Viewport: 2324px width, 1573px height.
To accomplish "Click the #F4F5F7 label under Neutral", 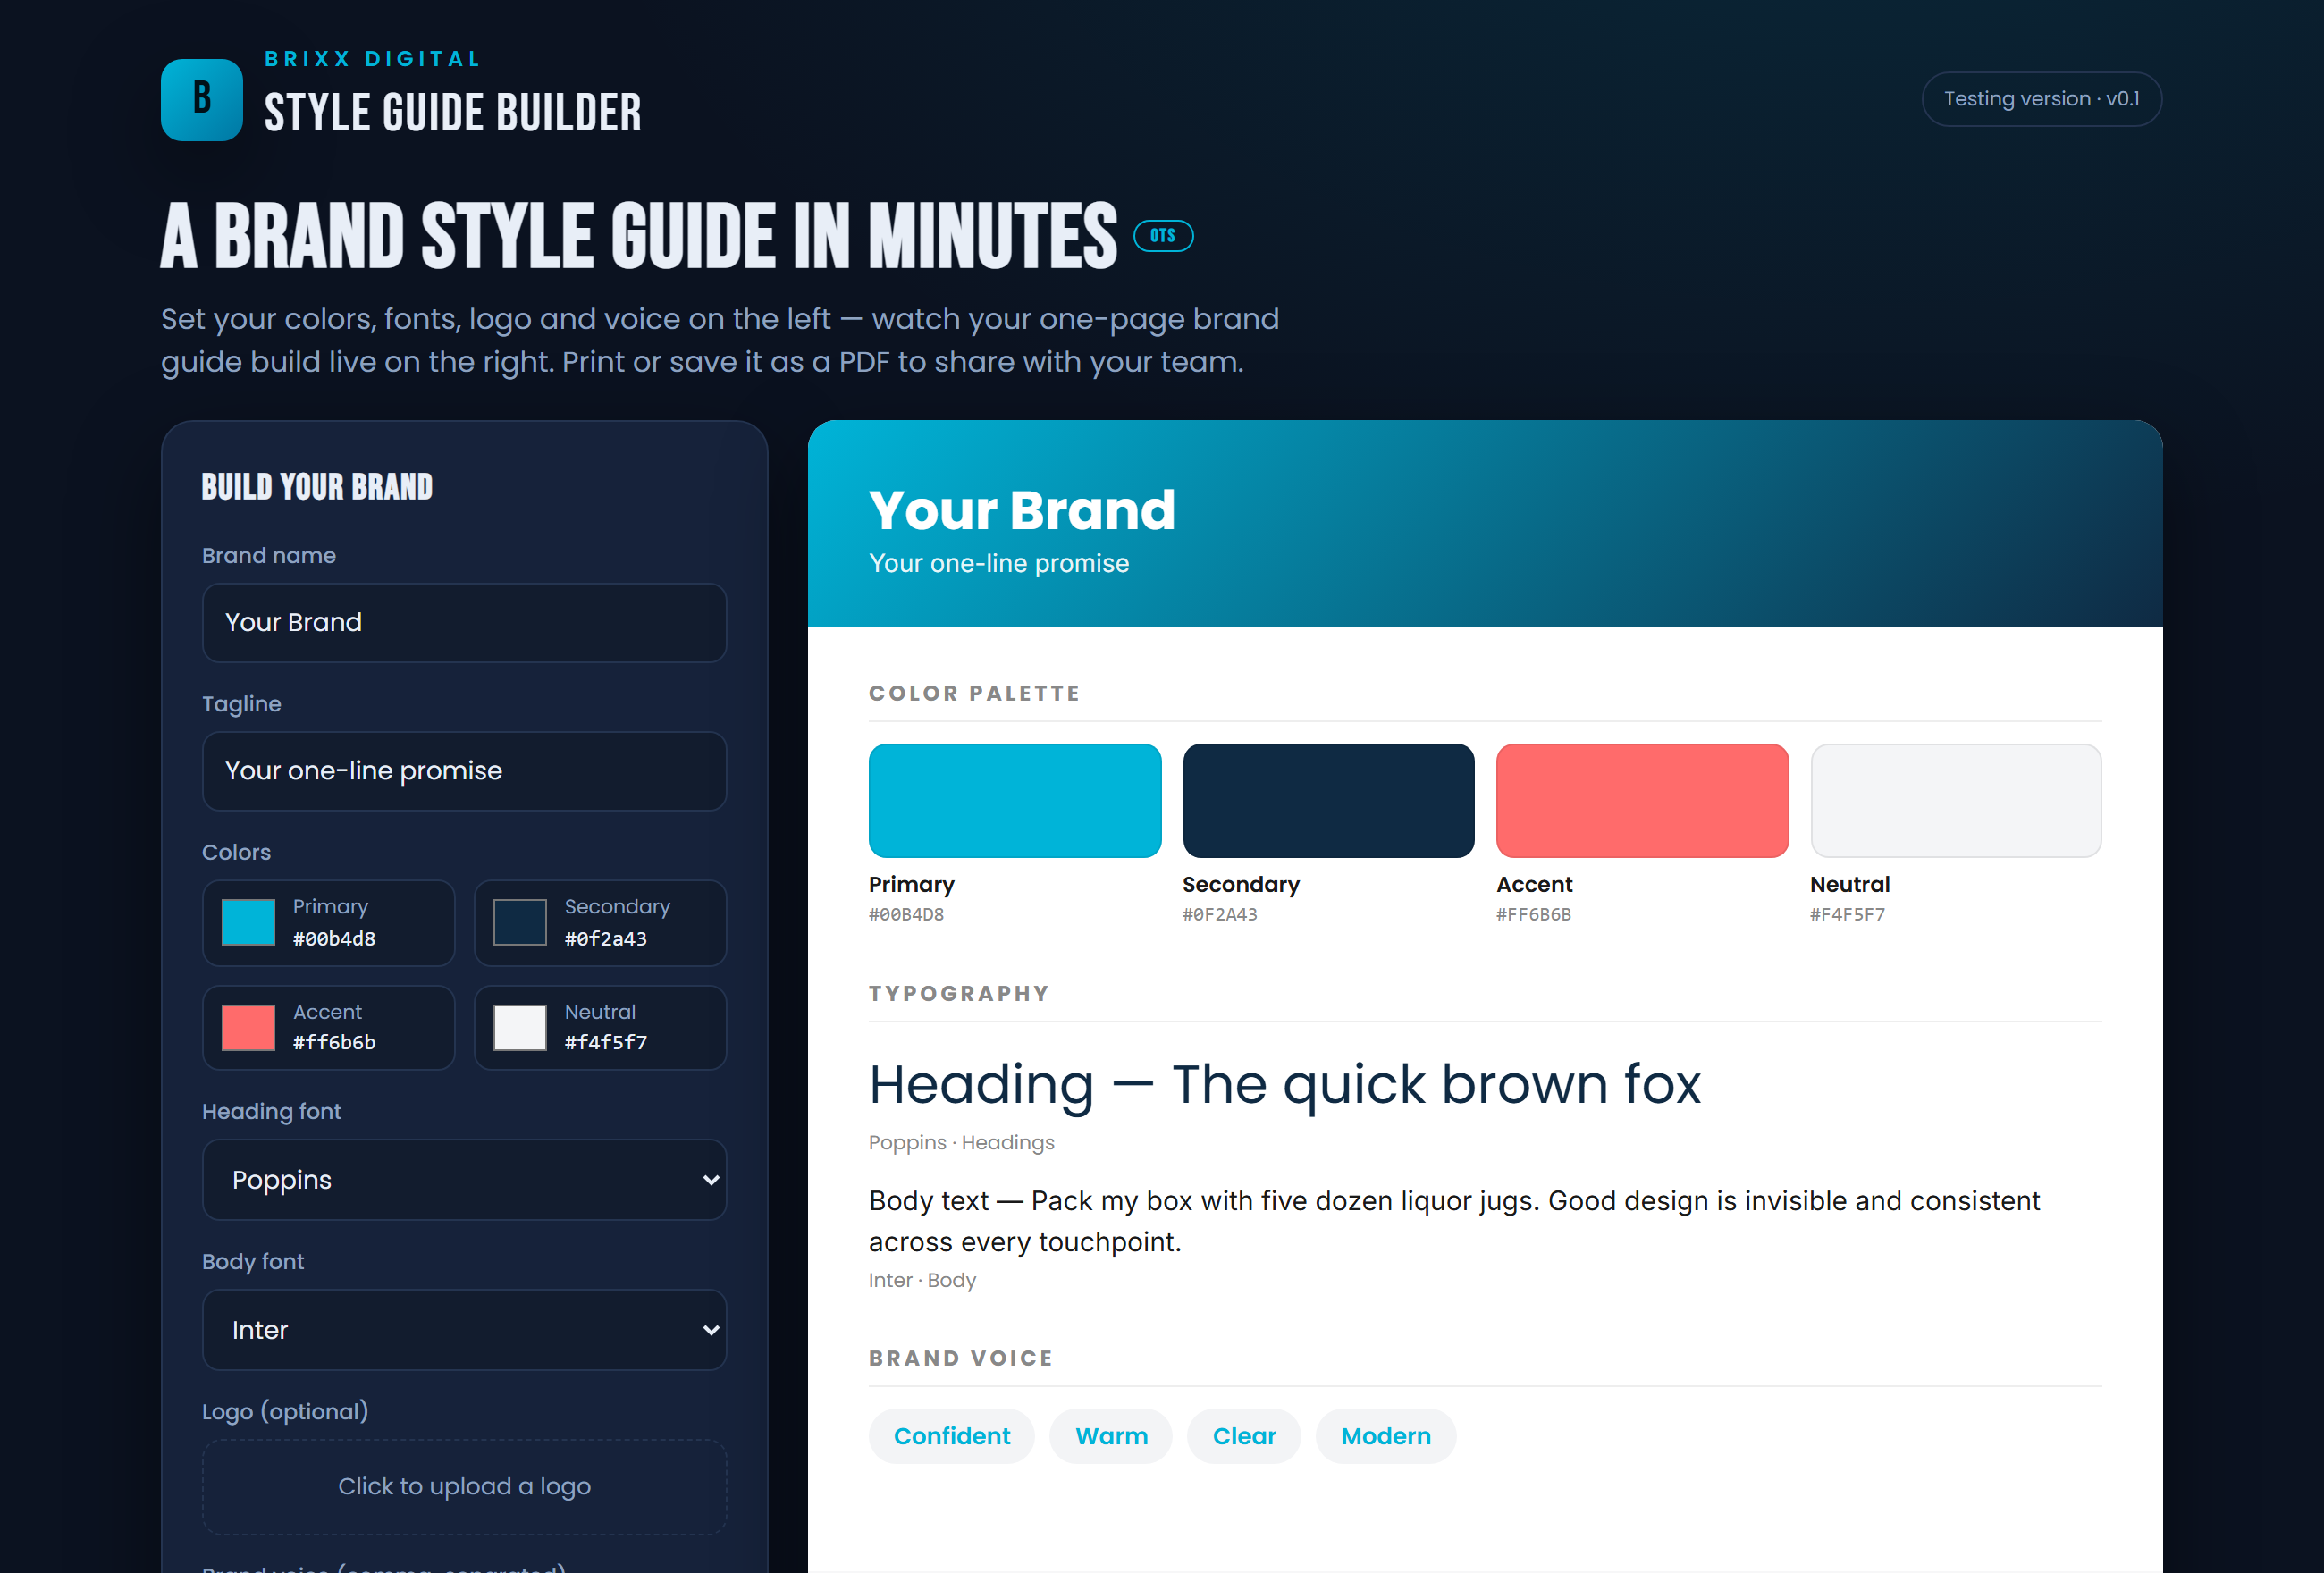I will (x=1847, y=914).
